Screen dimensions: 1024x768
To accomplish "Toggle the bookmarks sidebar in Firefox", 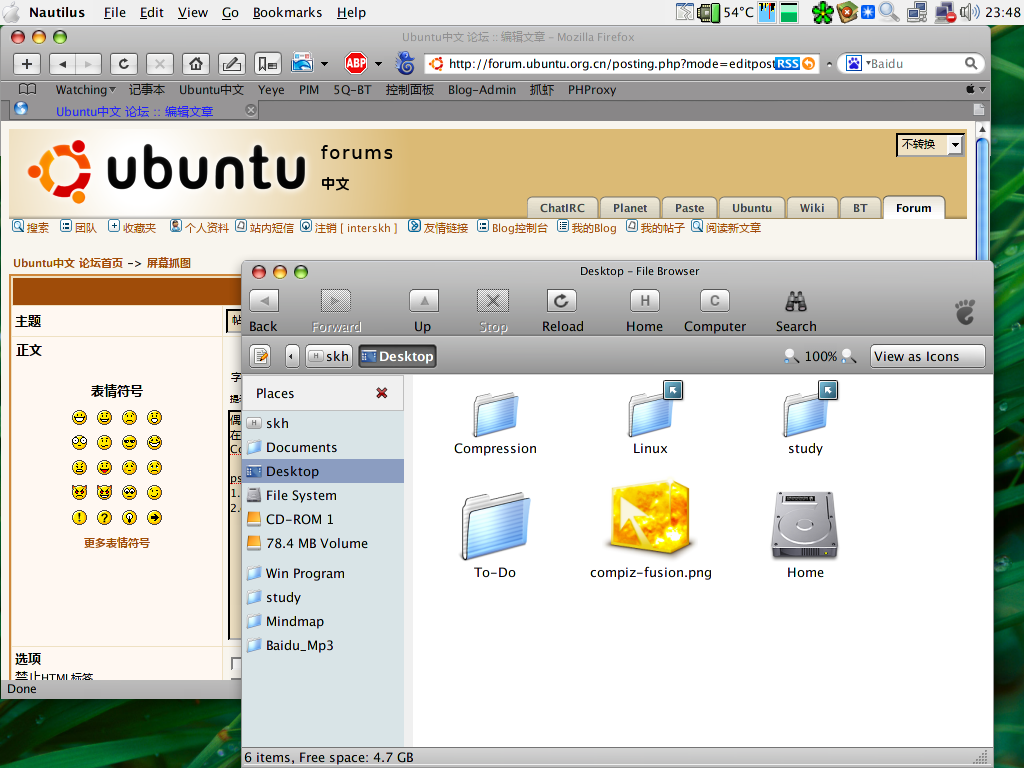I will pos(268,64).
